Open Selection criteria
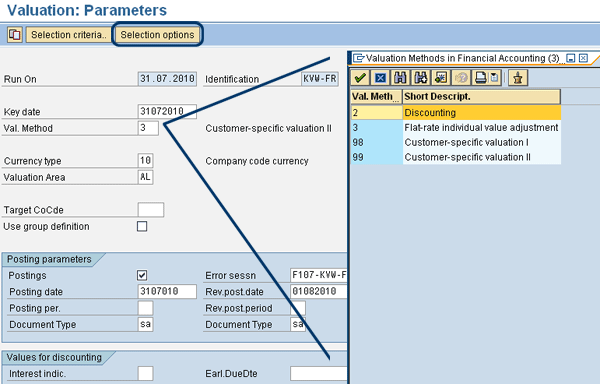This screenshot has width=600, height=384. click(68, 35)
